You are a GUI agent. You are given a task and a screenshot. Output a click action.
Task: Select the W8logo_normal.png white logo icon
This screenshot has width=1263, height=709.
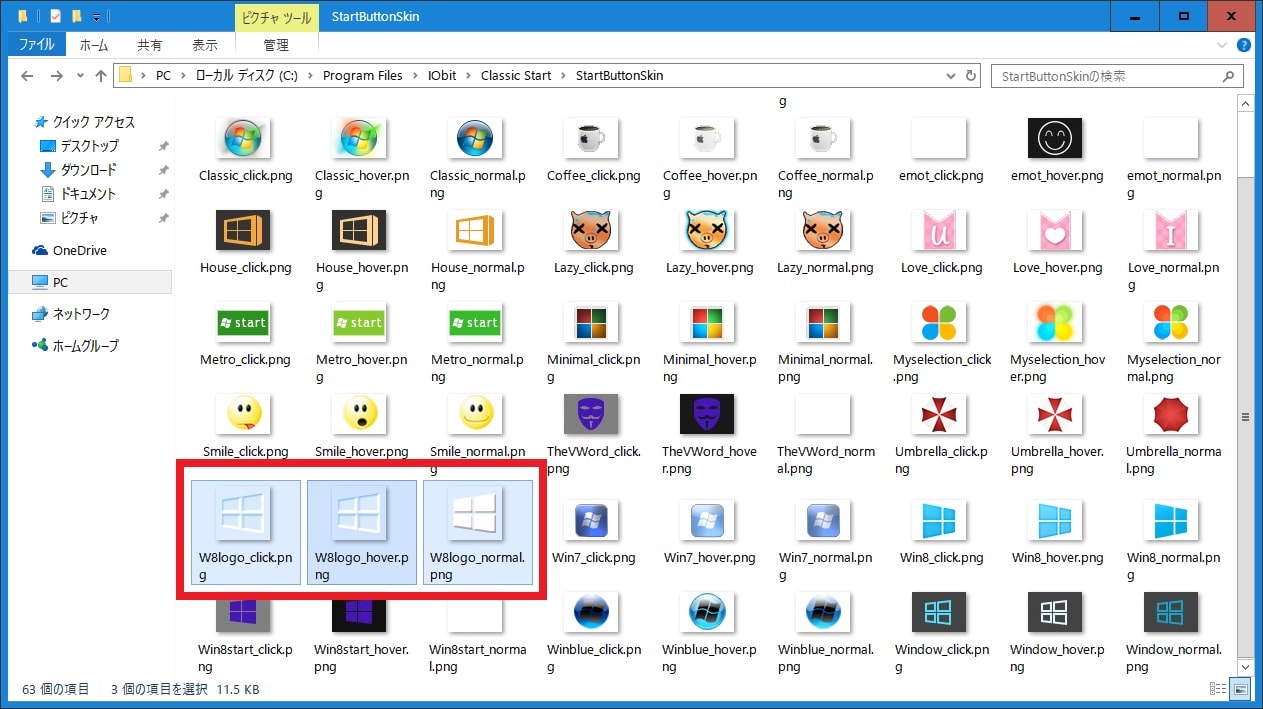point(476,514)
